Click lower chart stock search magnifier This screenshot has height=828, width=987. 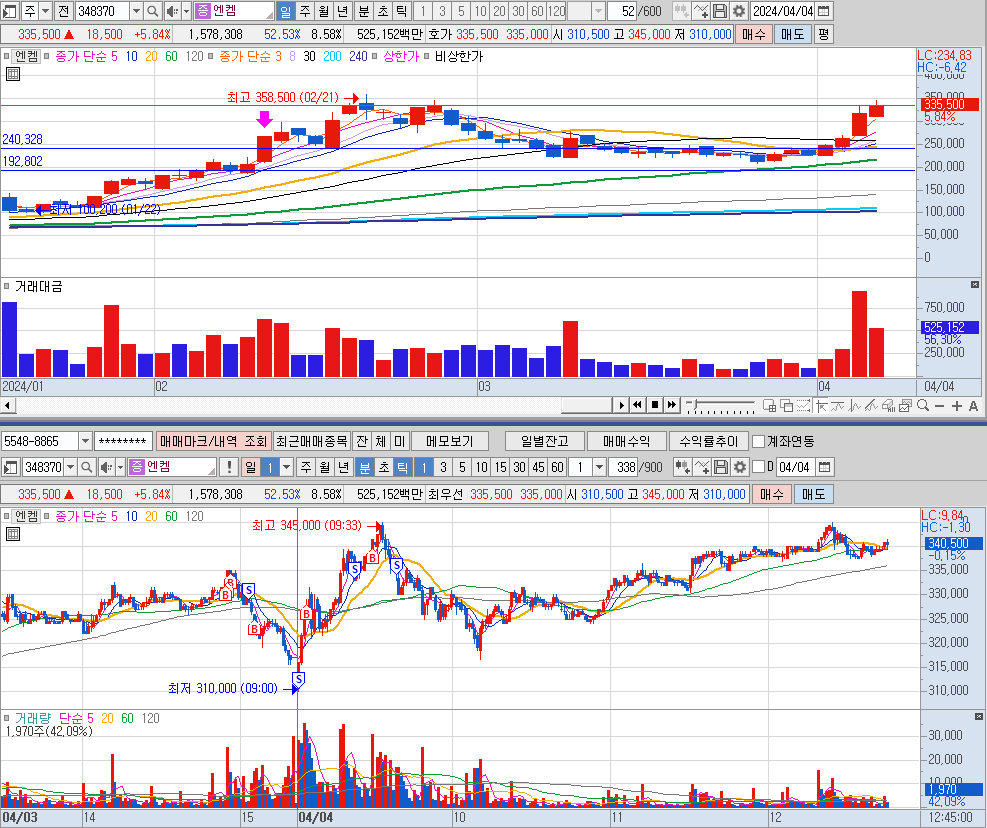point(87,467)
